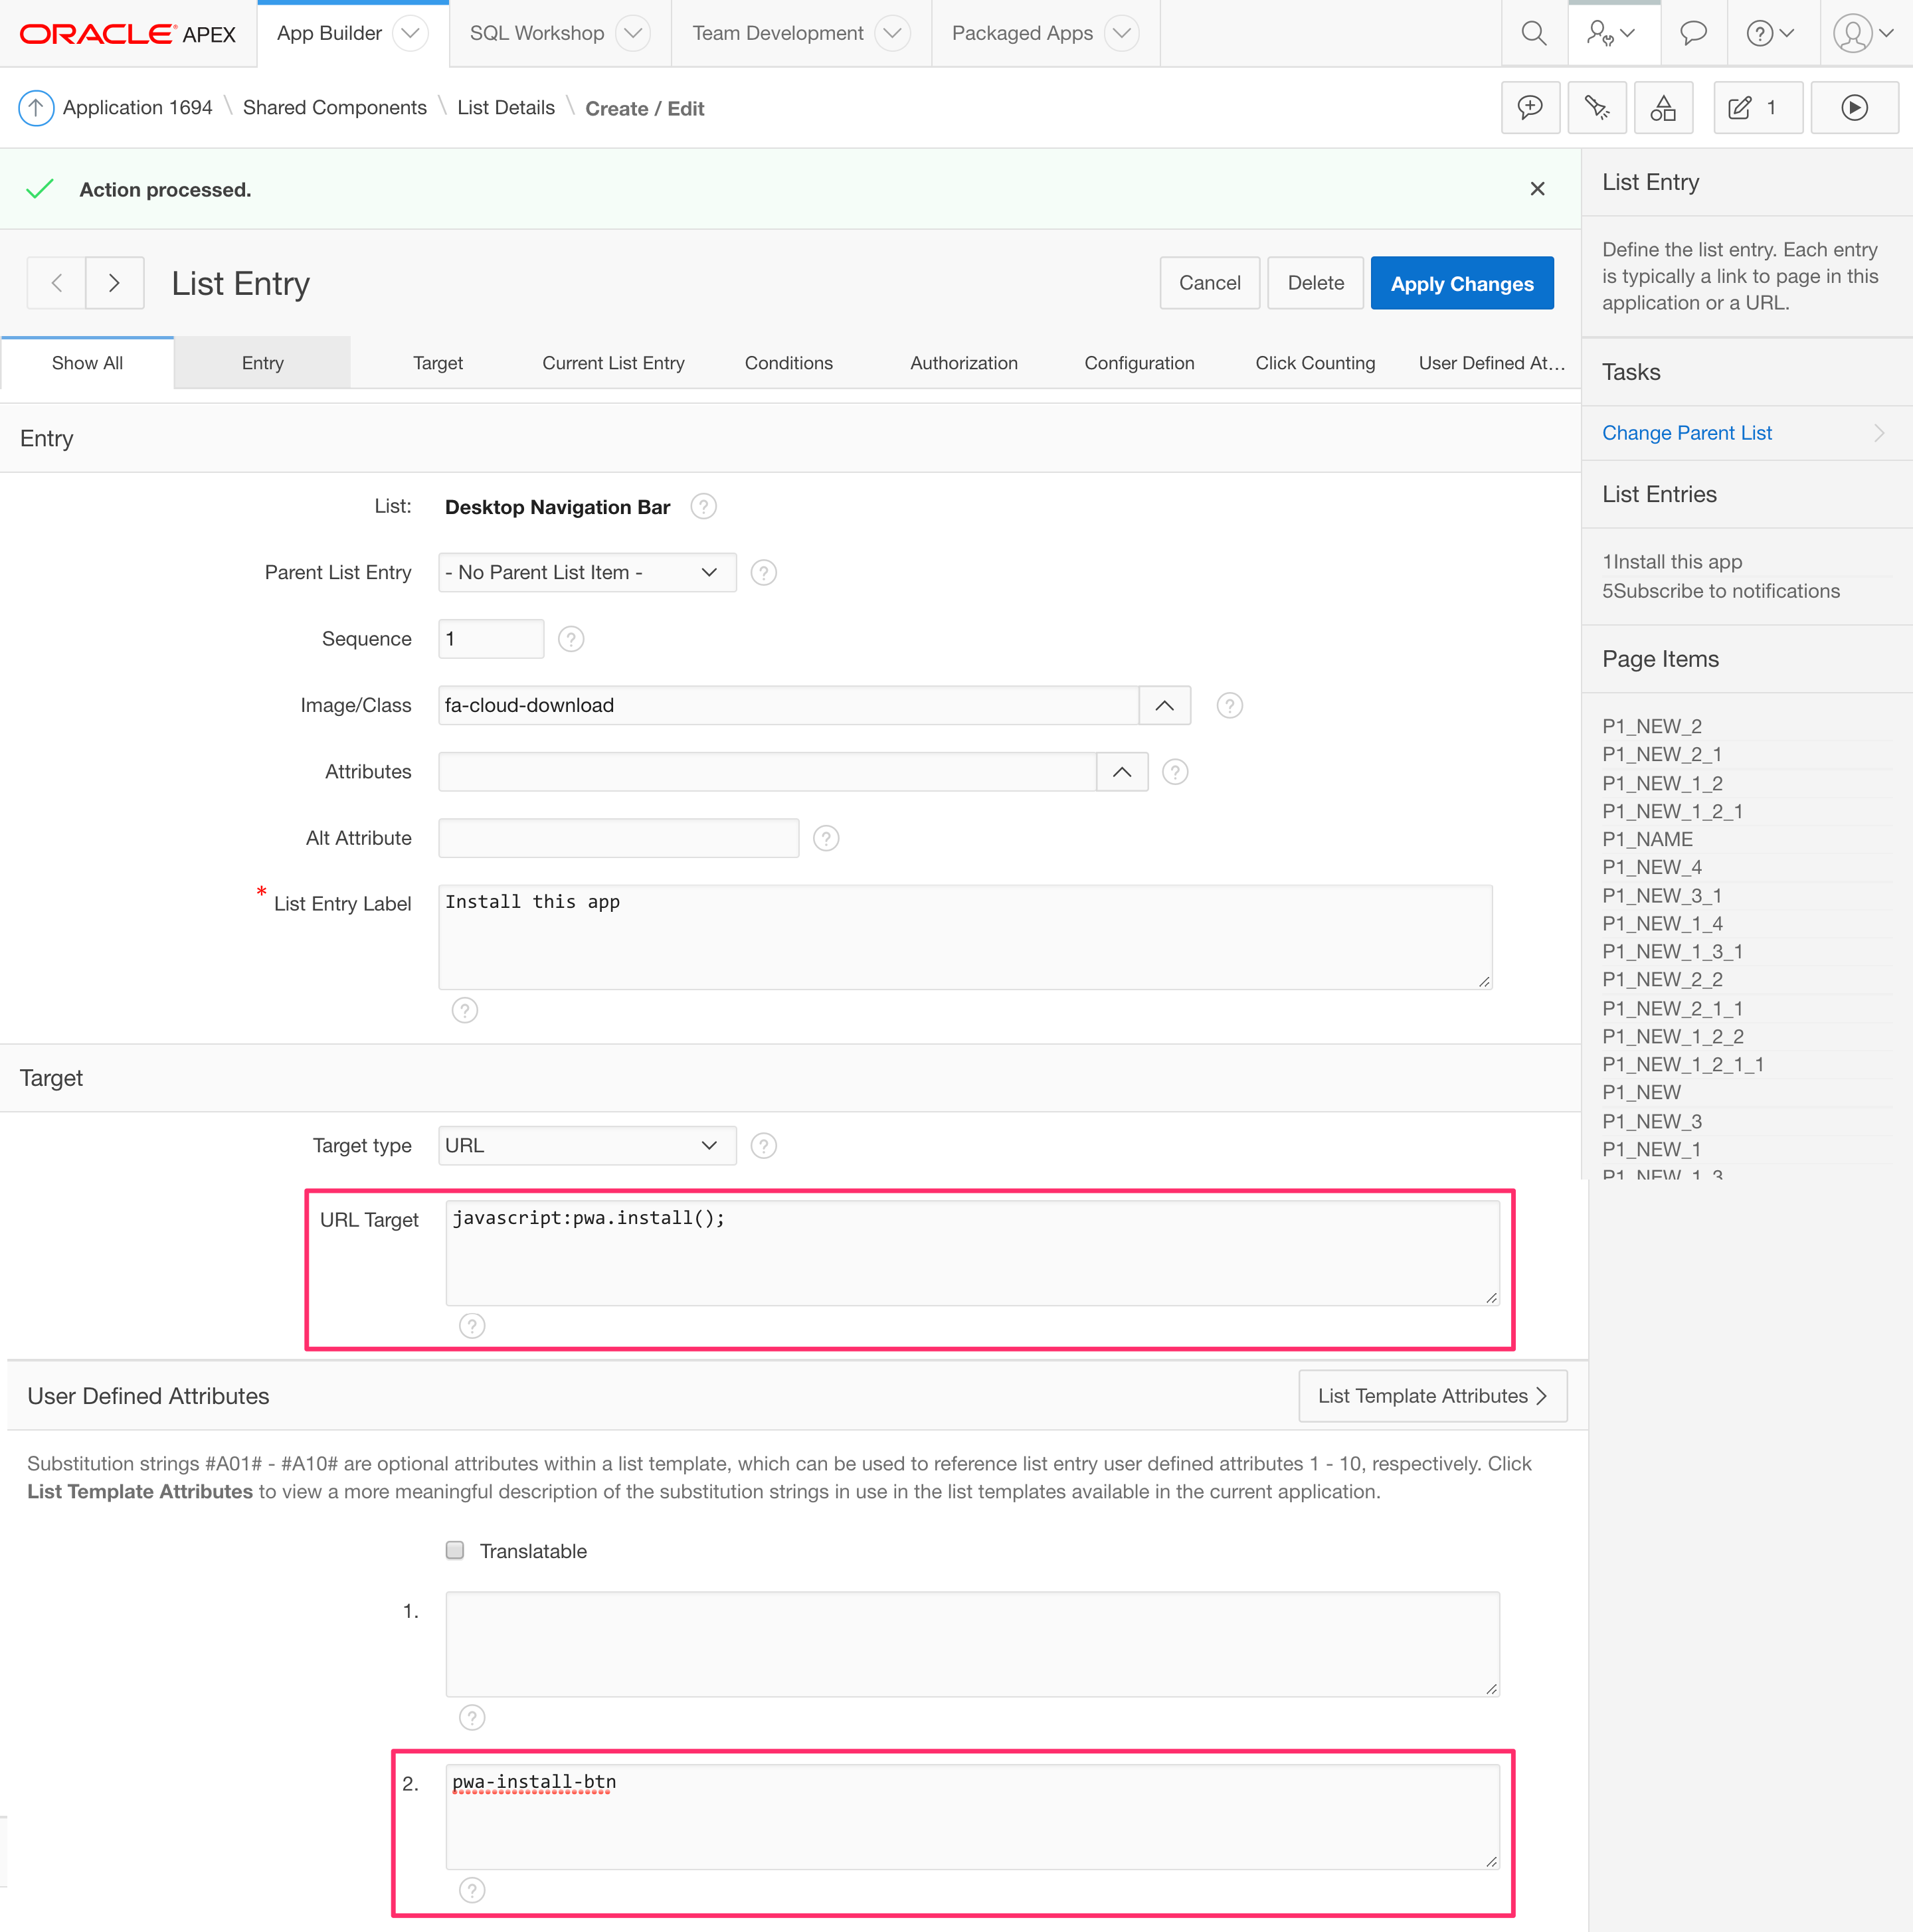Screen dimensions: 1913x1932
Task: Click the Edit page 1 pencil icon
Action: click(1740, 108)
